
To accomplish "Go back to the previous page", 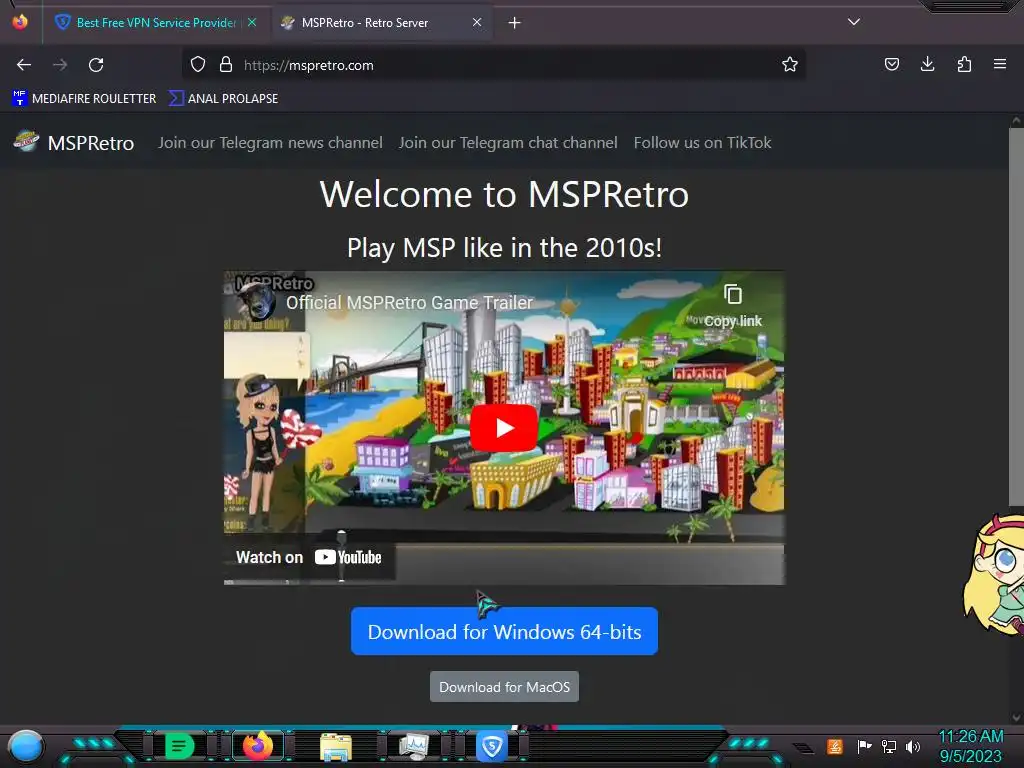I will click(x=24, y=65).
